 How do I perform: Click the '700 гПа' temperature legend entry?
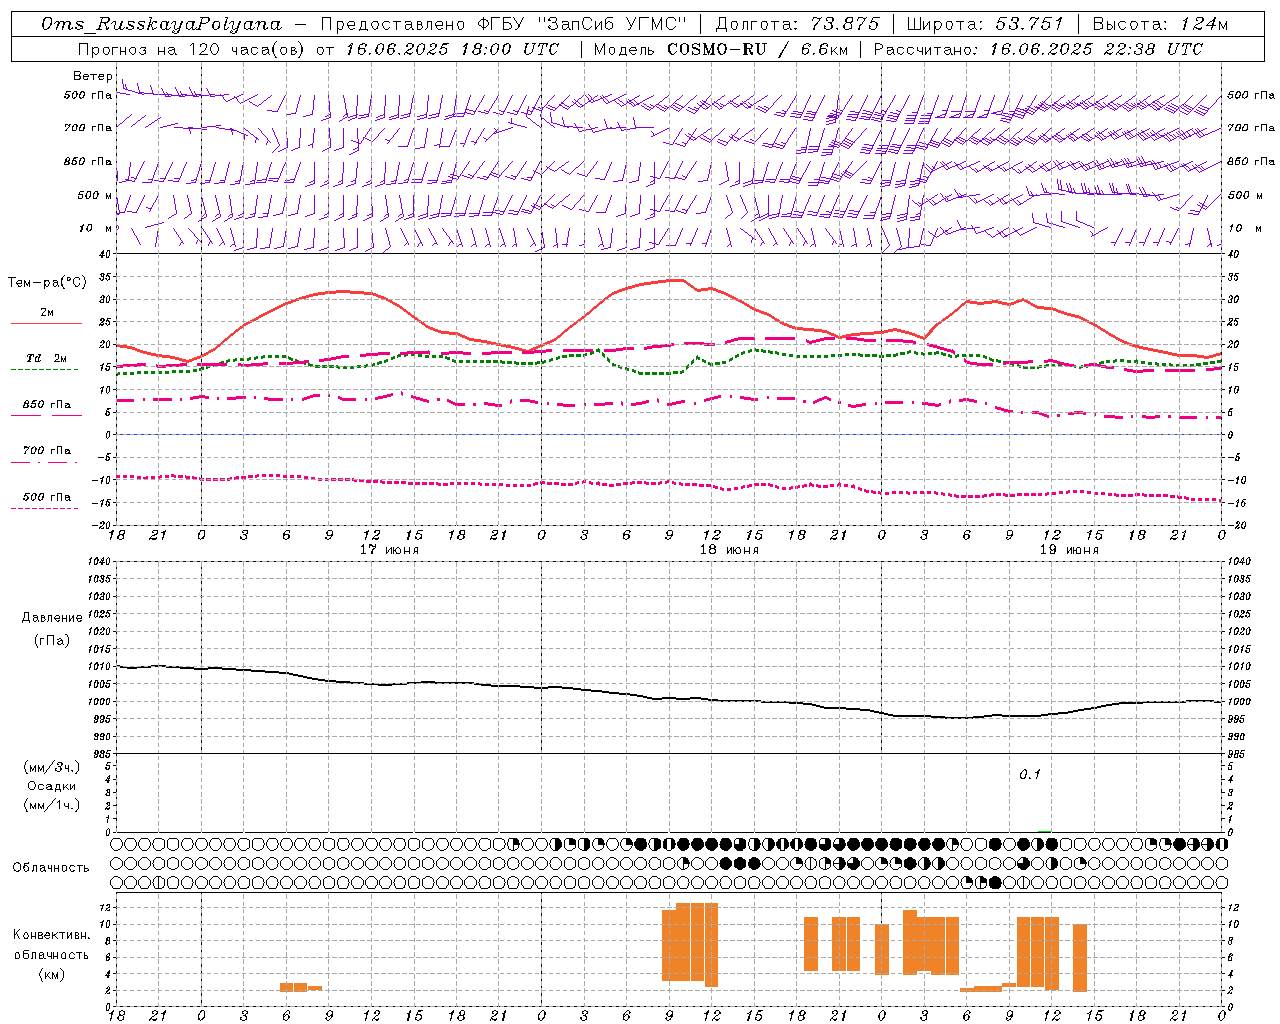(46, 451)
